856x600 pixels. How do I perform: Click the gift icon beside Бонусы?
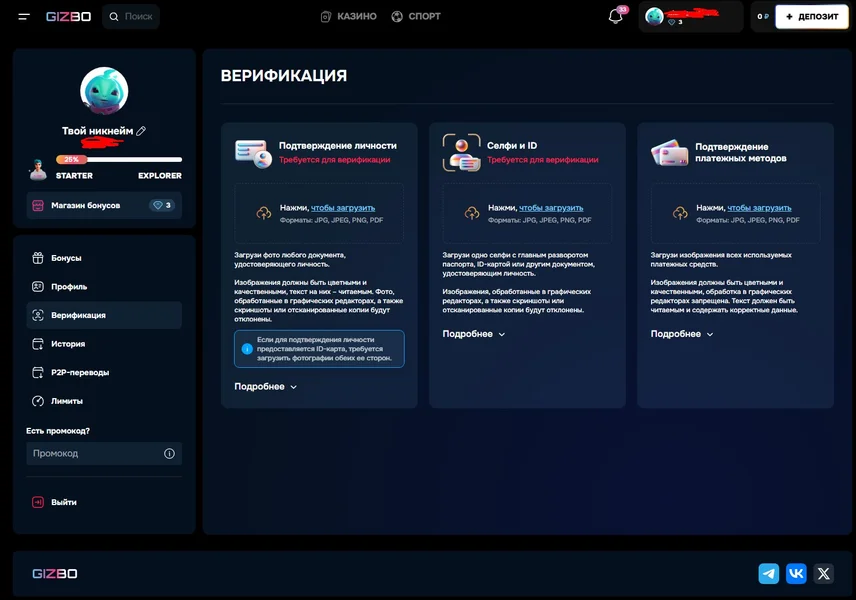38,258
